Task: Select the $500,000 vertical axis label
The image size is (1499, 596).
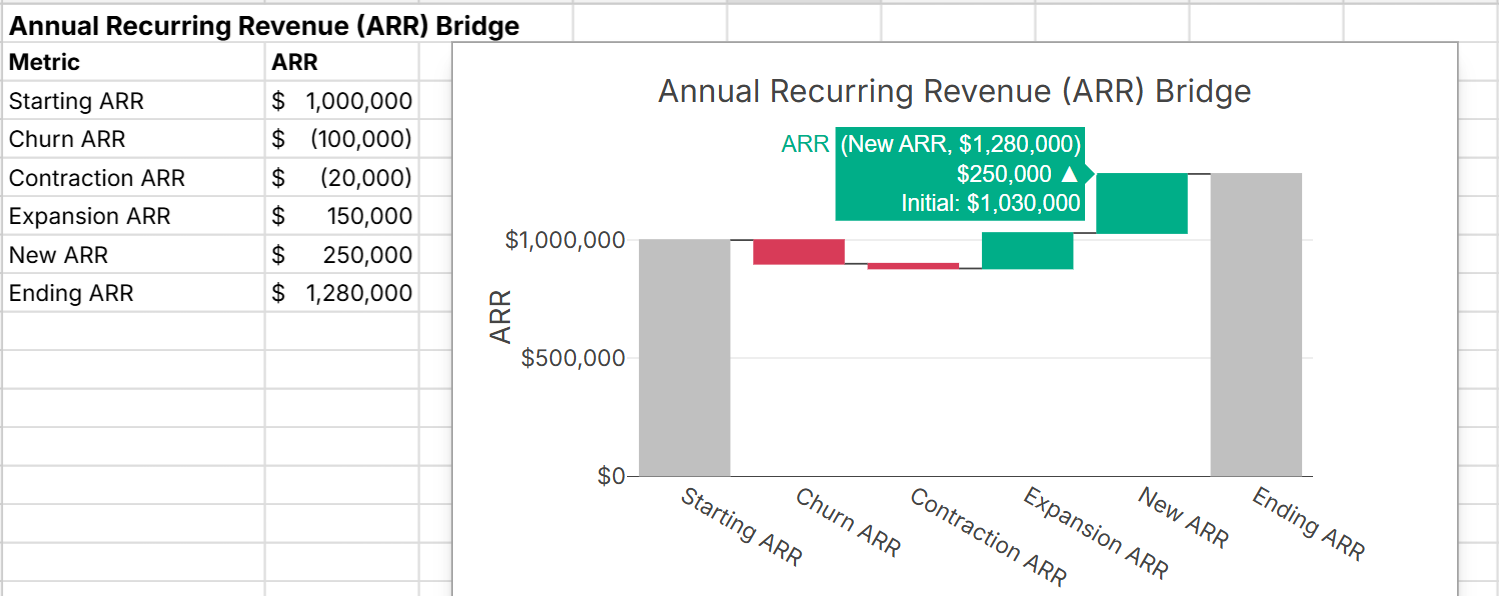Action: pos(573,358)
